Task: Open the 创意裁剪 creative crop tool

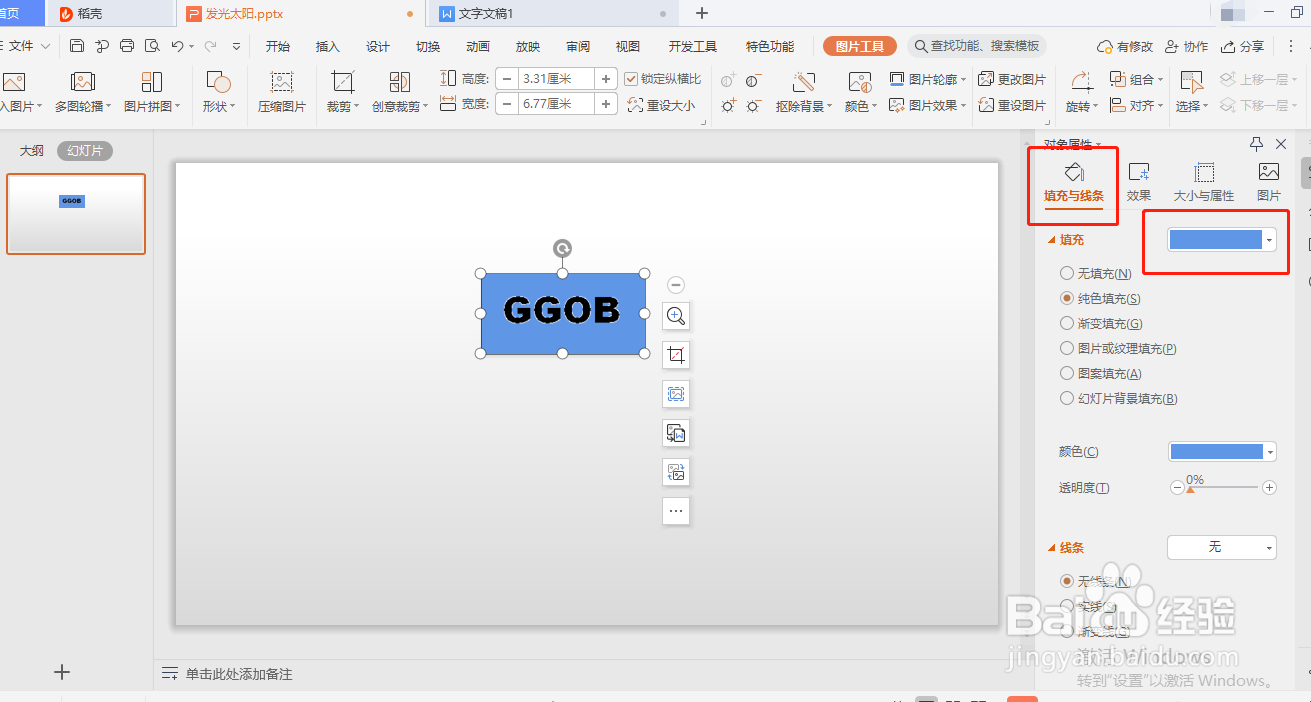Action: [x=400, y=92]
